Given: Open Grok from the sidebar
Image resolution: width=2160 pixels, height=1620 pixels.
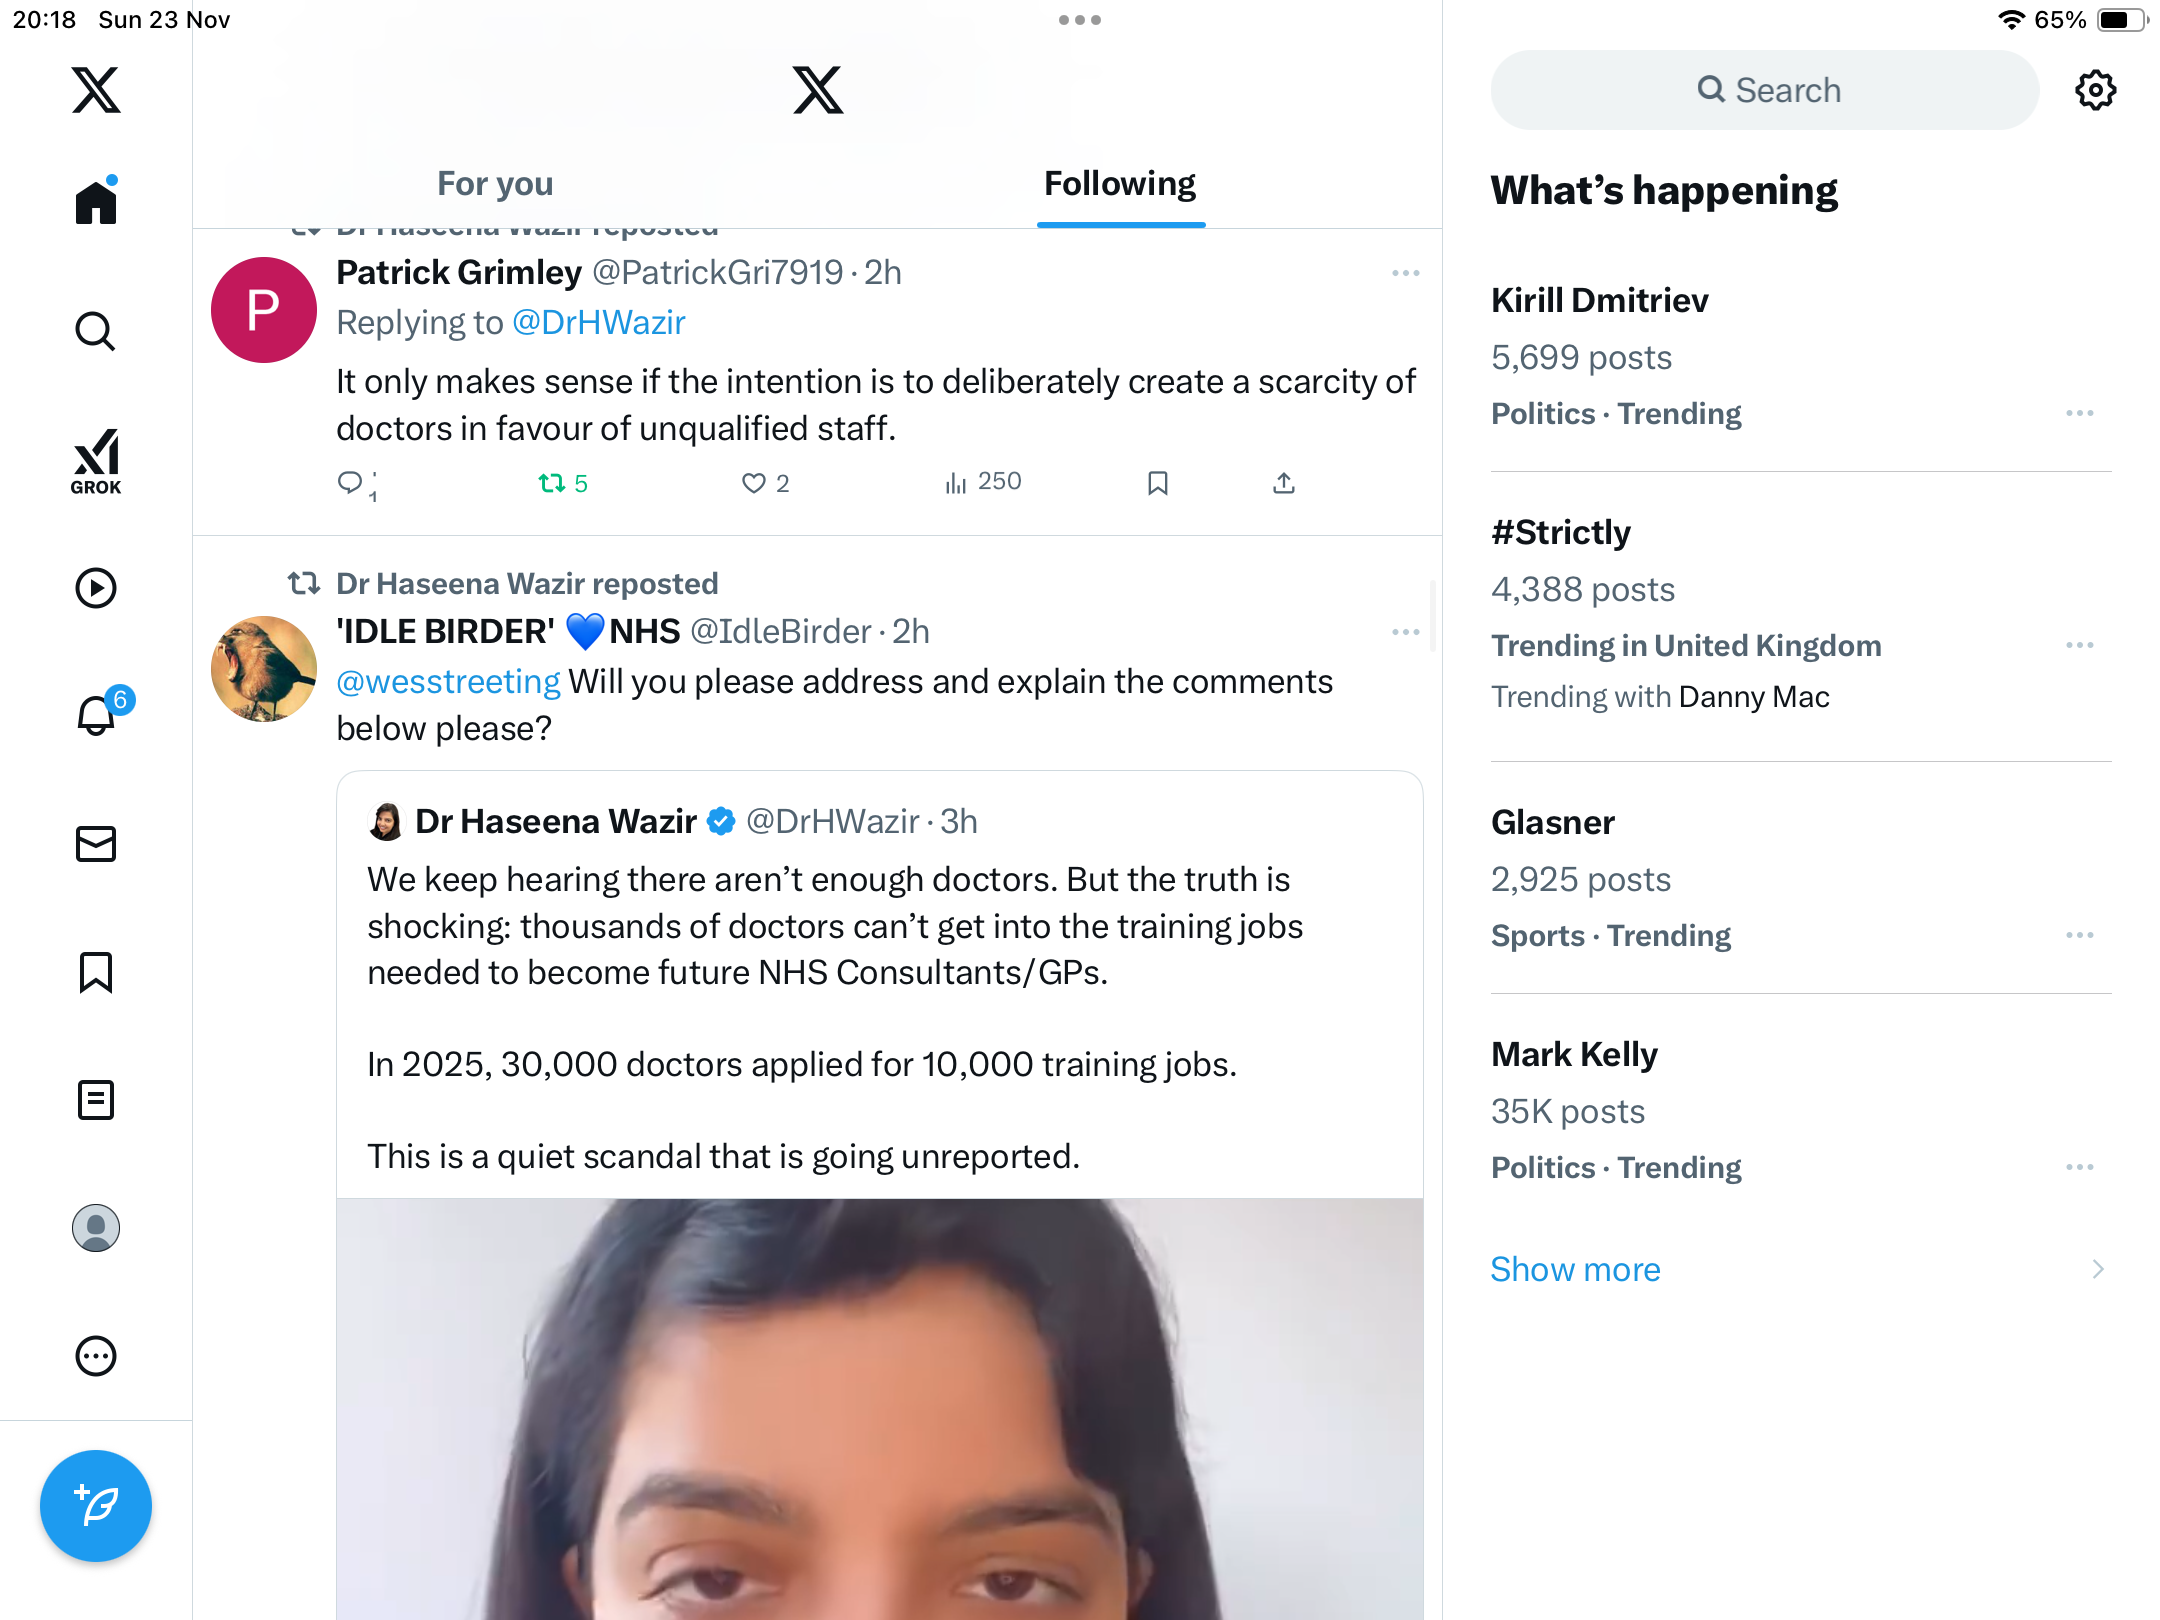Looking at the screenshot, I should click(96, 461).
